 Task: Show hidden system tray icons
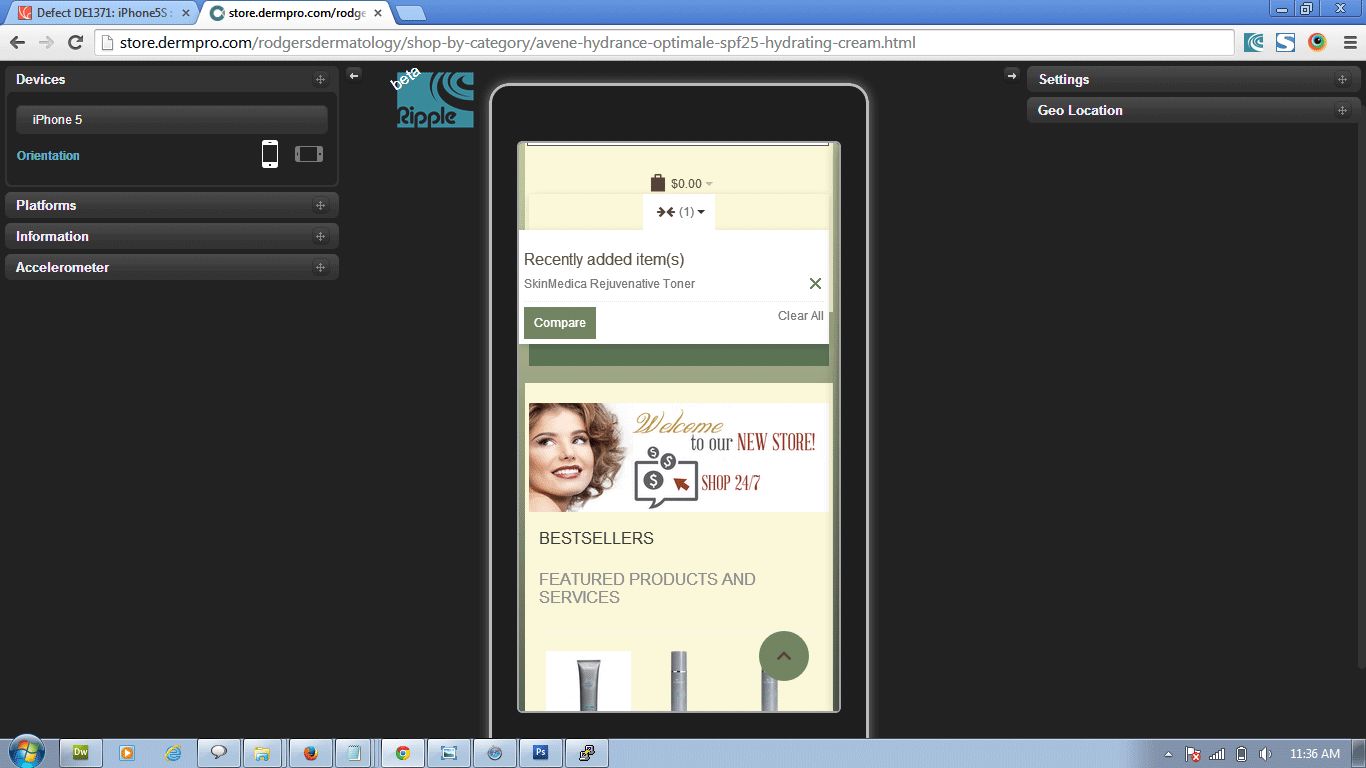pos(1168,753)
